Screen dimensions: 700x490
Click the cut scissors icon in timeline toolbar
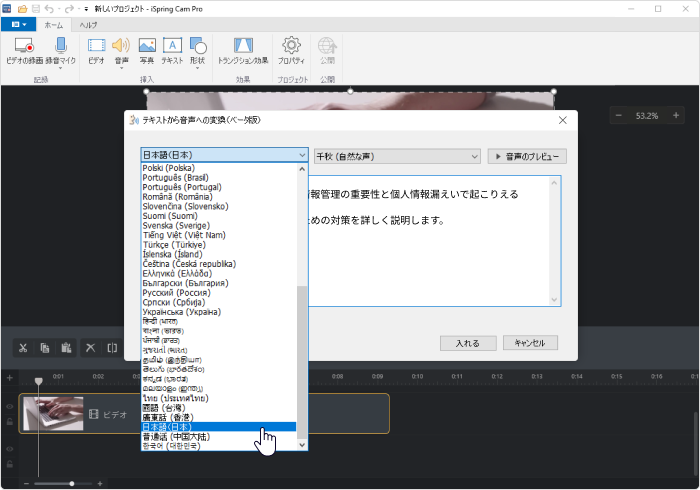pos(23,348)
